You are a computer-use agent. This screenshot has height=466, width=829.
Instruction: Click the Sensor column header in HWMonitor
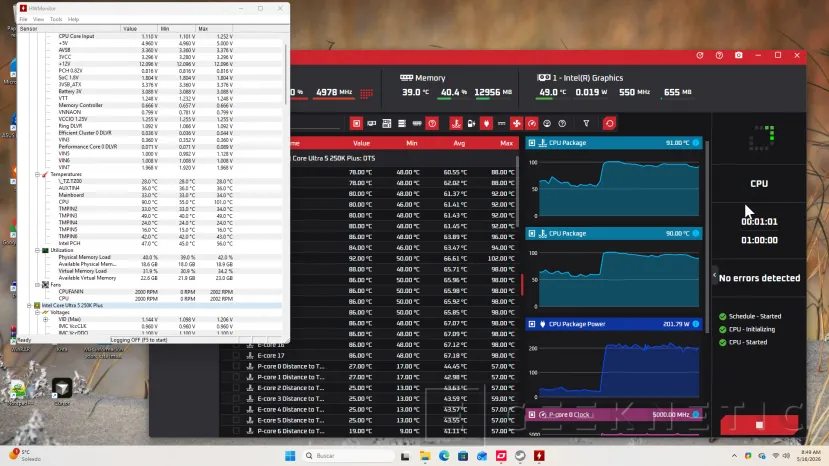69,29
